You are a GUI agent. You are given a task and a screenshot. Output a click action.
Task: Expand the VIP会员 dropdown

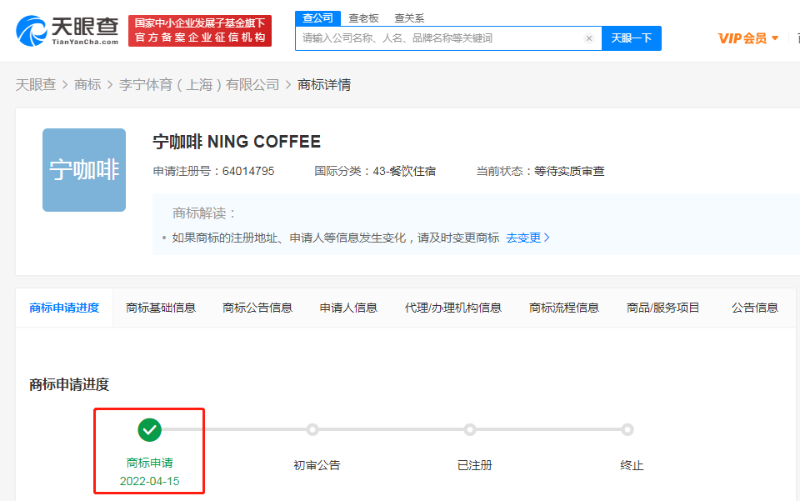tap(748, 38)
